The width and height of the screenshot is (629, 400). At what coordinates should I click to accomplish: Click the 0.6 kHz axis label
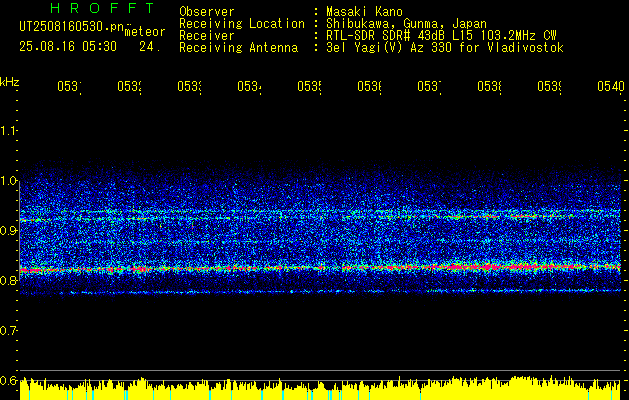point(8,380)
